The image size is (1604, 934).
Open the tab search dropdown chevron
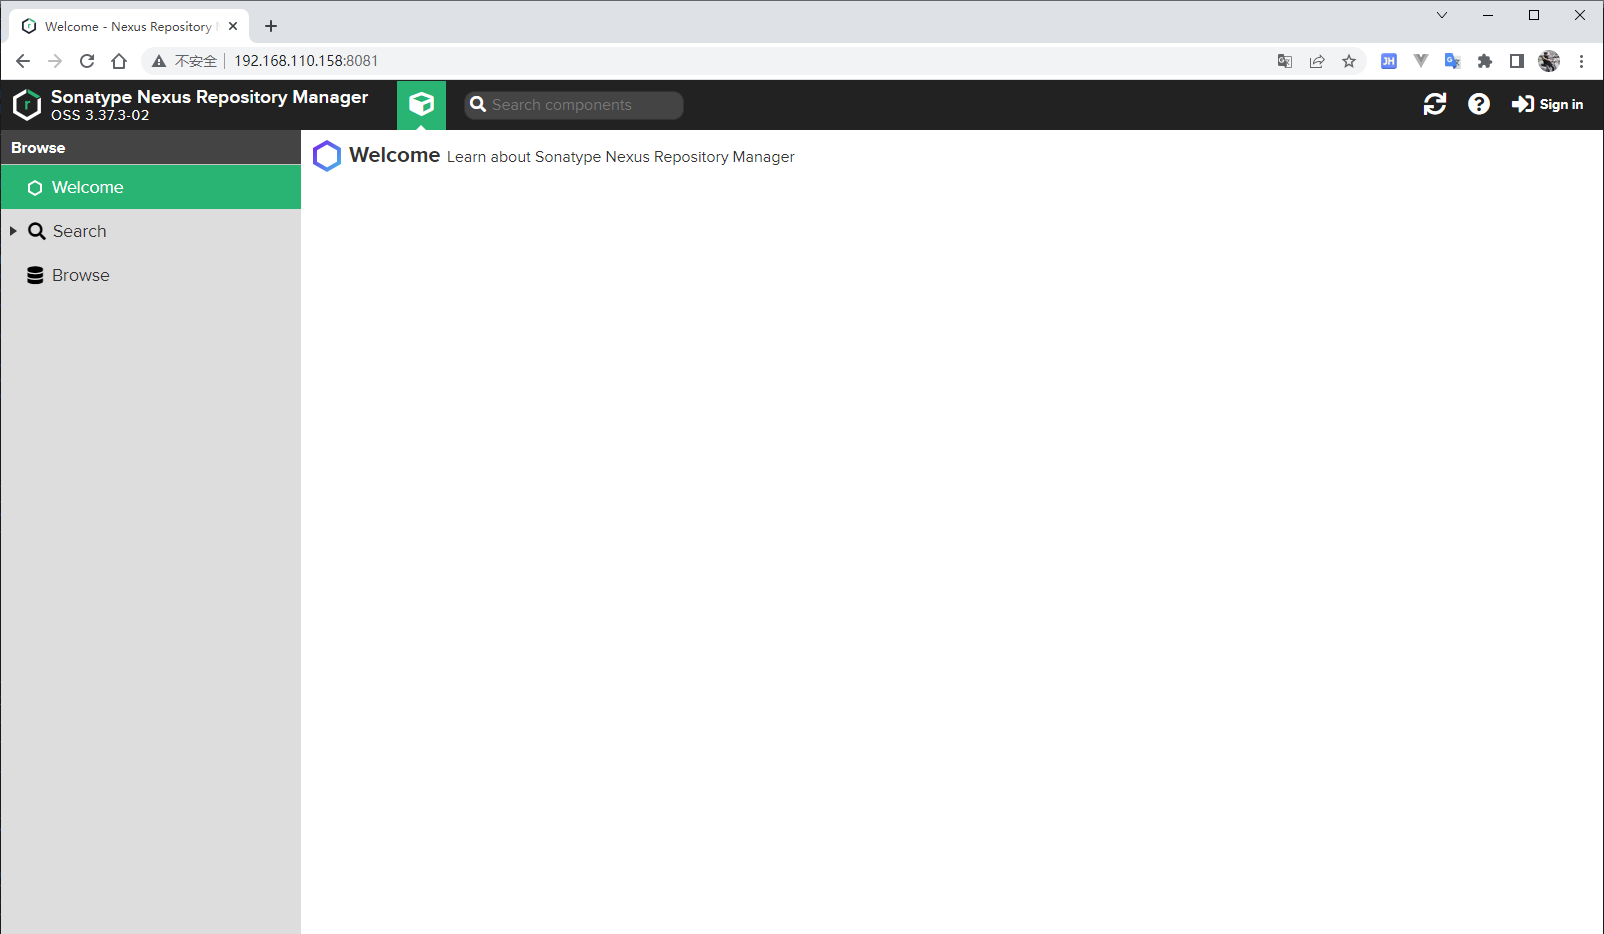1442,15
